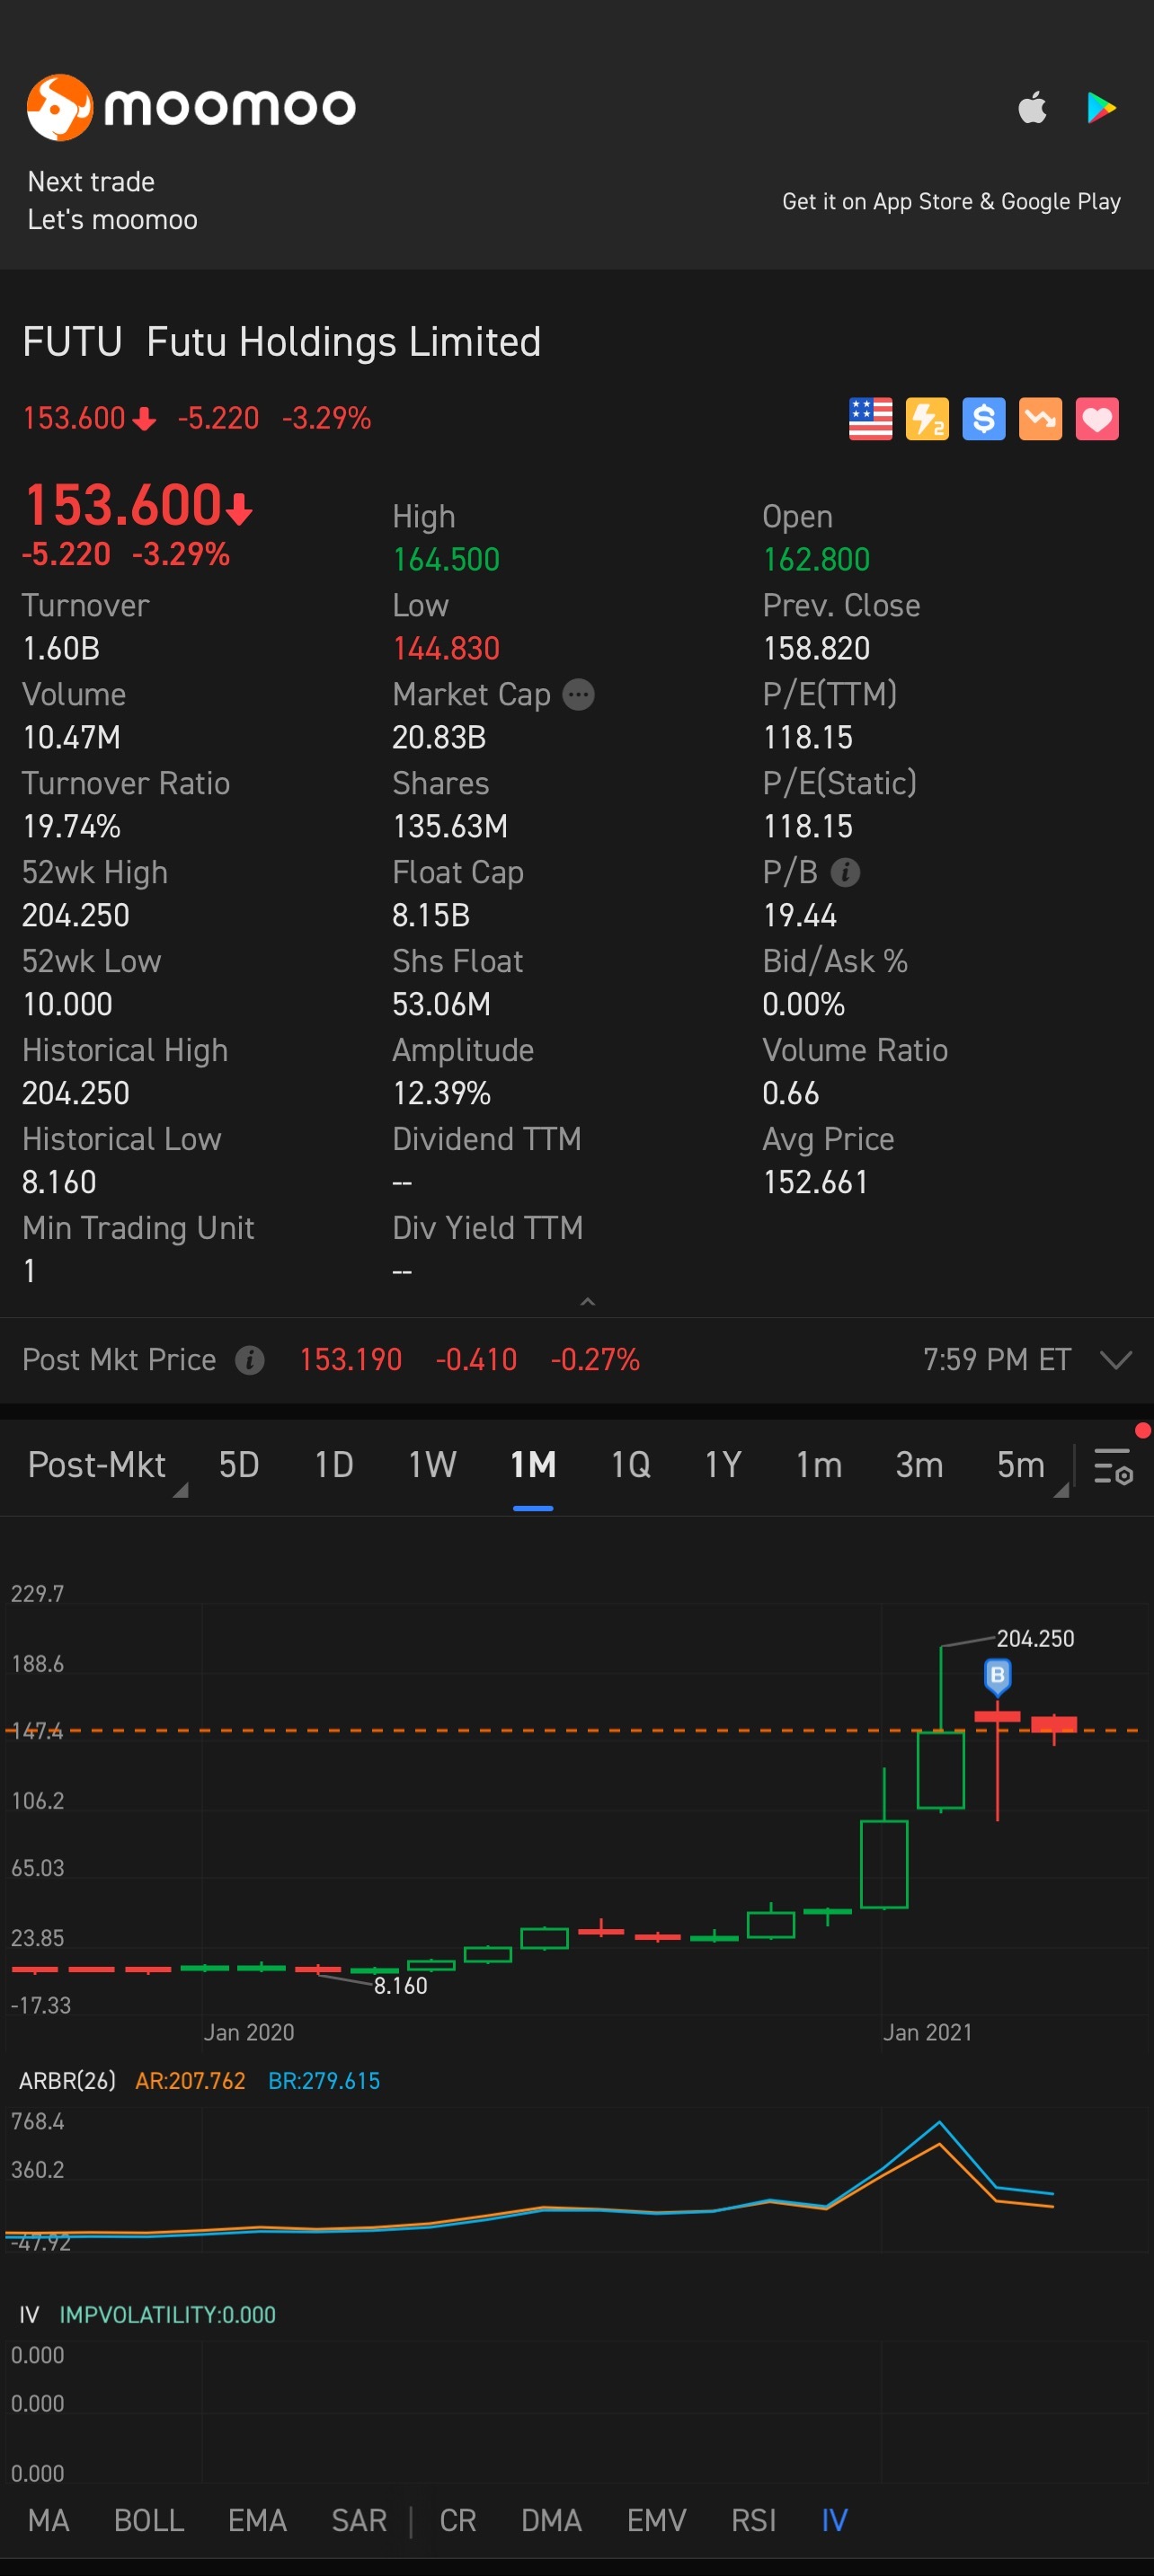
Task: Tap the Amplitude value 12.39%
Action: pyautogui.click(x=441, y=1093)
